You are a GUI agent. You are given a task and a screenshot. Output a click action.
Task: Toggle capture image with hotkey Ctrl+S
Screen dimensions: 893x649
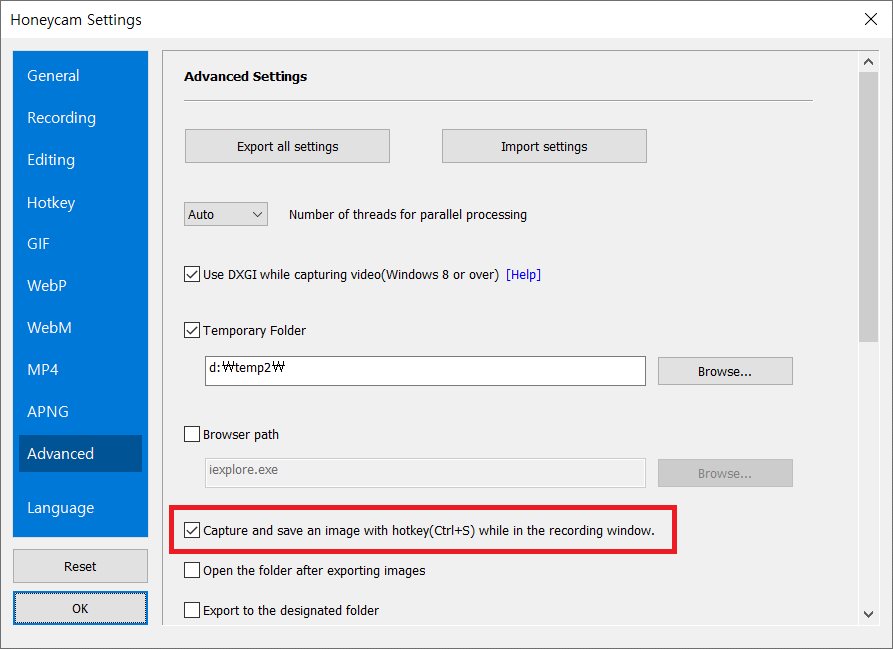click(x=192, y=530)
